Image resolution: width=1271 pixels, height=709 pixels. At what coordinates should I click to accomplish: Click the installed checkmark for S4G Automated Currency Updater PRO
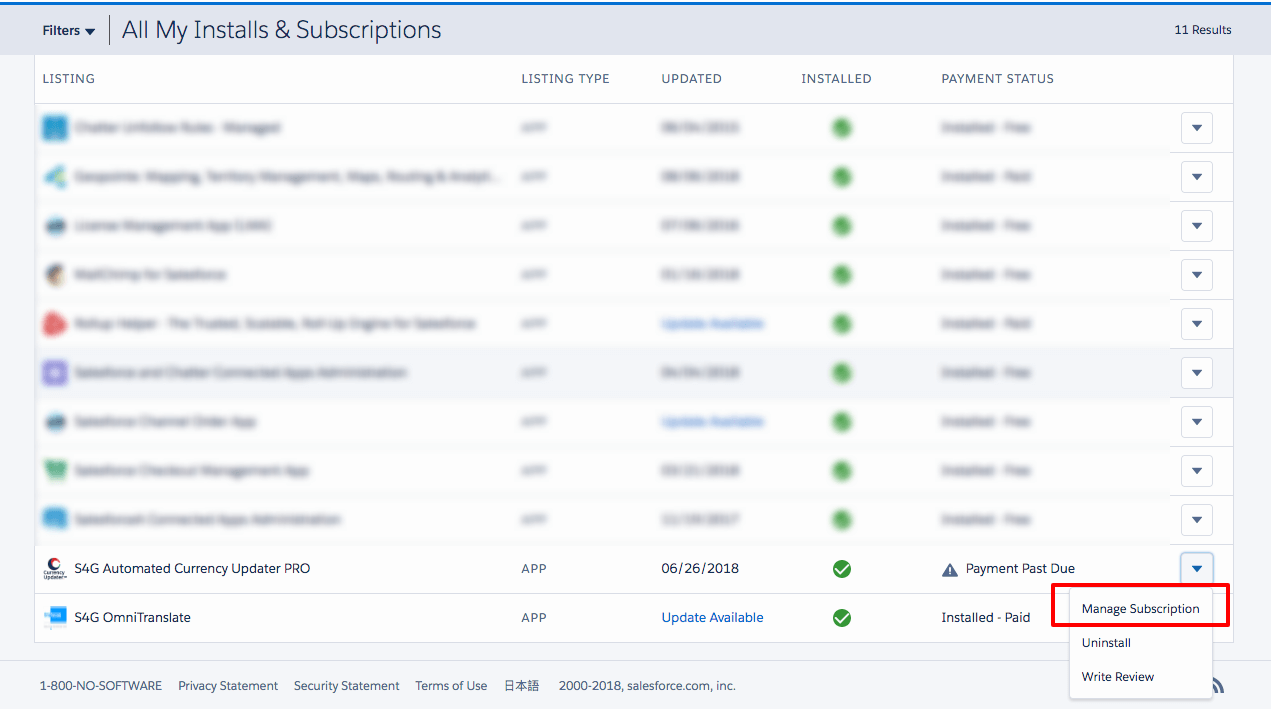click(842, 569)
